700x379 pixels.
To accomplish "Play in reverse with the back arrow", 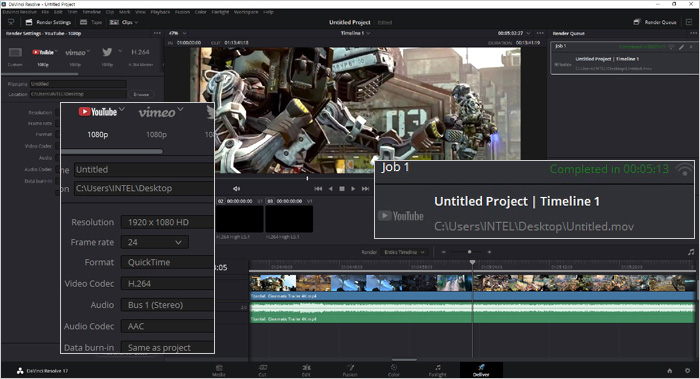I will click(x=330, y=189).
